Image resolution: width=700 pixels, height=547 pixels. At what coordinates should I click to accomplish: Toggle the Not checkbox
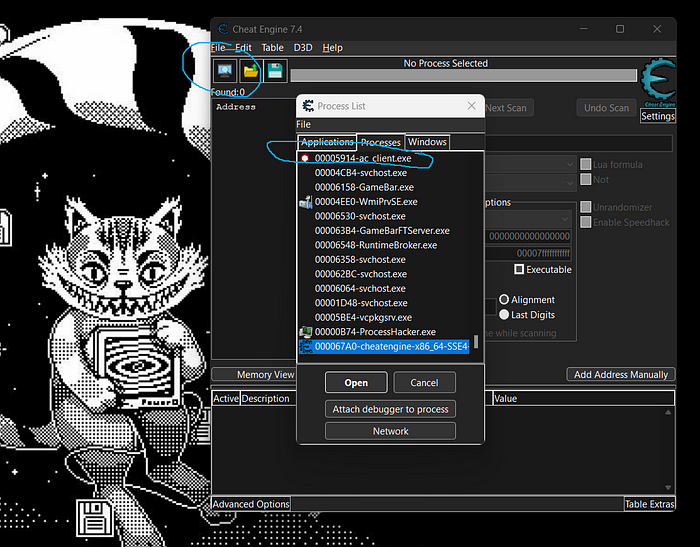pos(586,179)
